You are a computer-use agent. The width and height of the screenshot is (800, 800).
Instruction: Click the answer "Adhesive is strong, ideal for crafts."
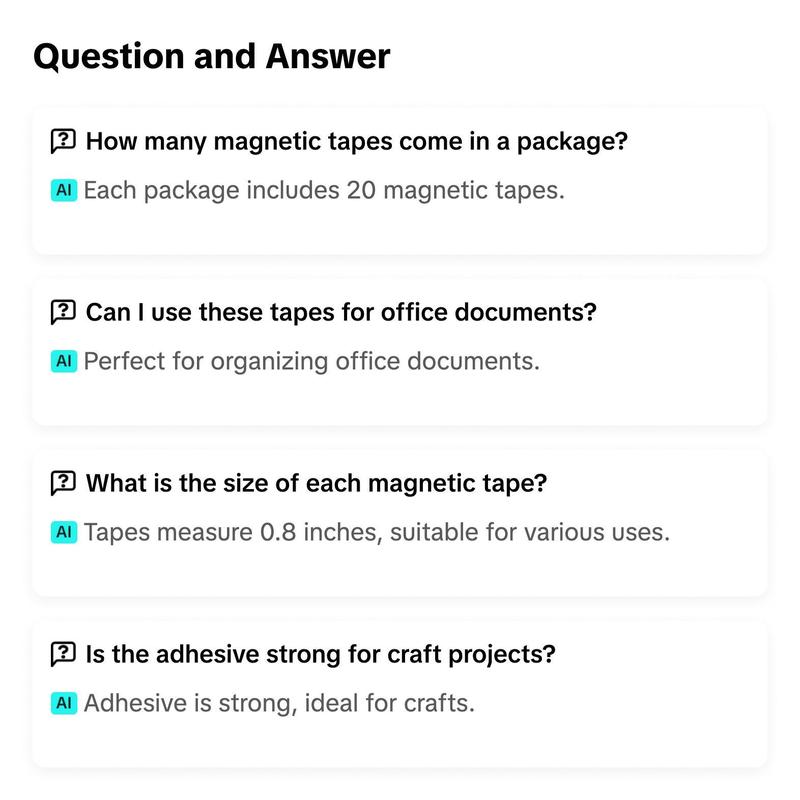[279, 703]
